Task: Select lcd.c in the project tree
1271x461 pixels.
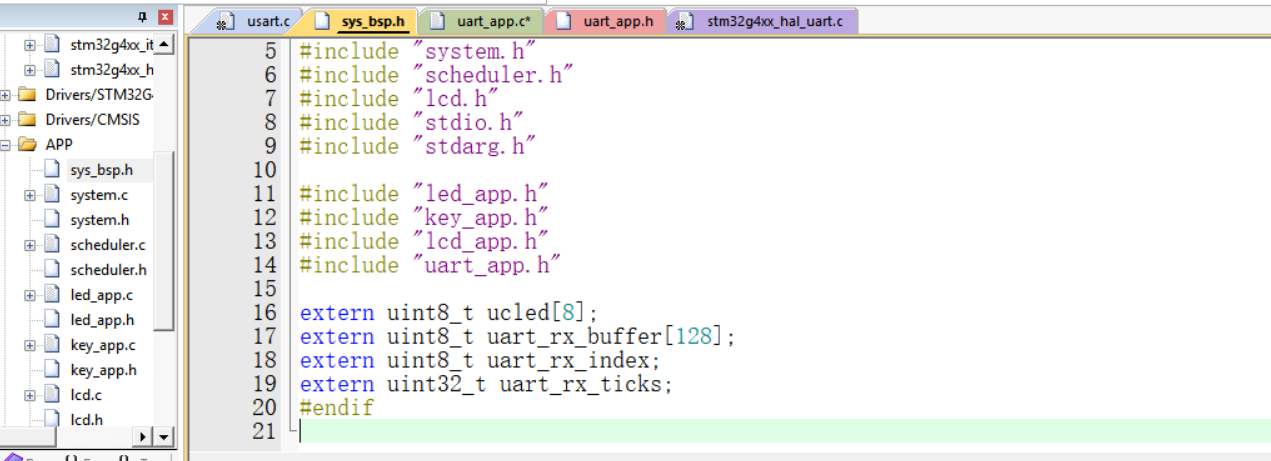Action: click(x=86, y=395)
